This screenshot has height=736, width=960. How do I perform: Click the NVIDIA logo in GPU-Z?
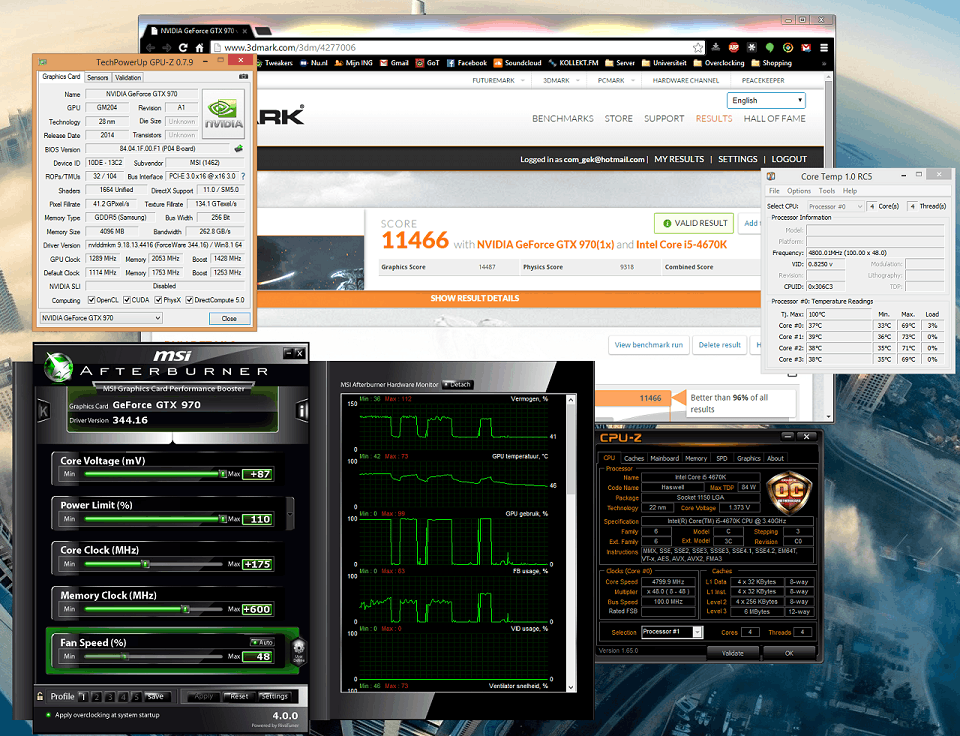[x=223, y=113]
